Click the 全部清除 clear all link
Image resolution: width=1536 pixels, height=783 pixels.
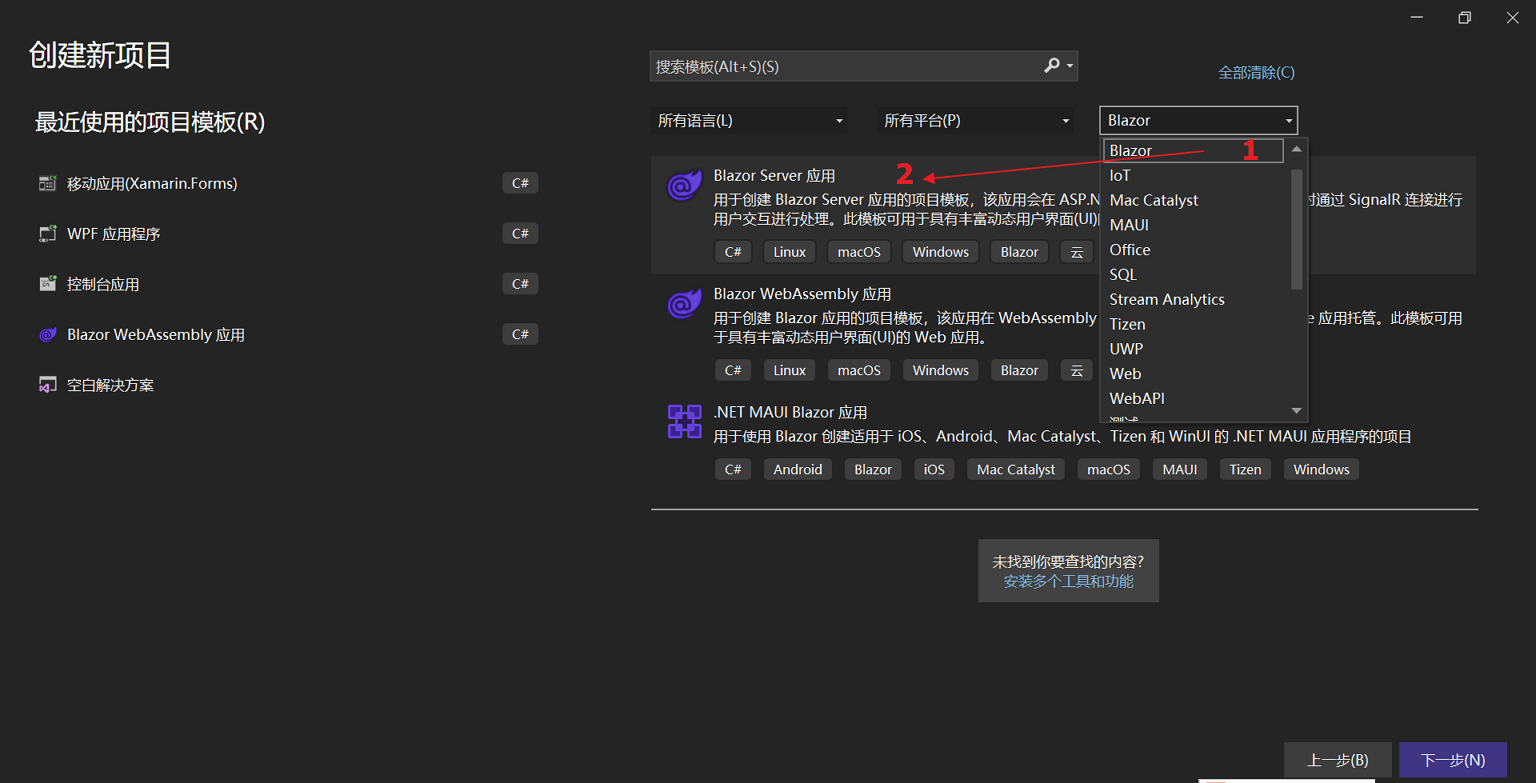pyautogui.click(x=1256, y=72)
